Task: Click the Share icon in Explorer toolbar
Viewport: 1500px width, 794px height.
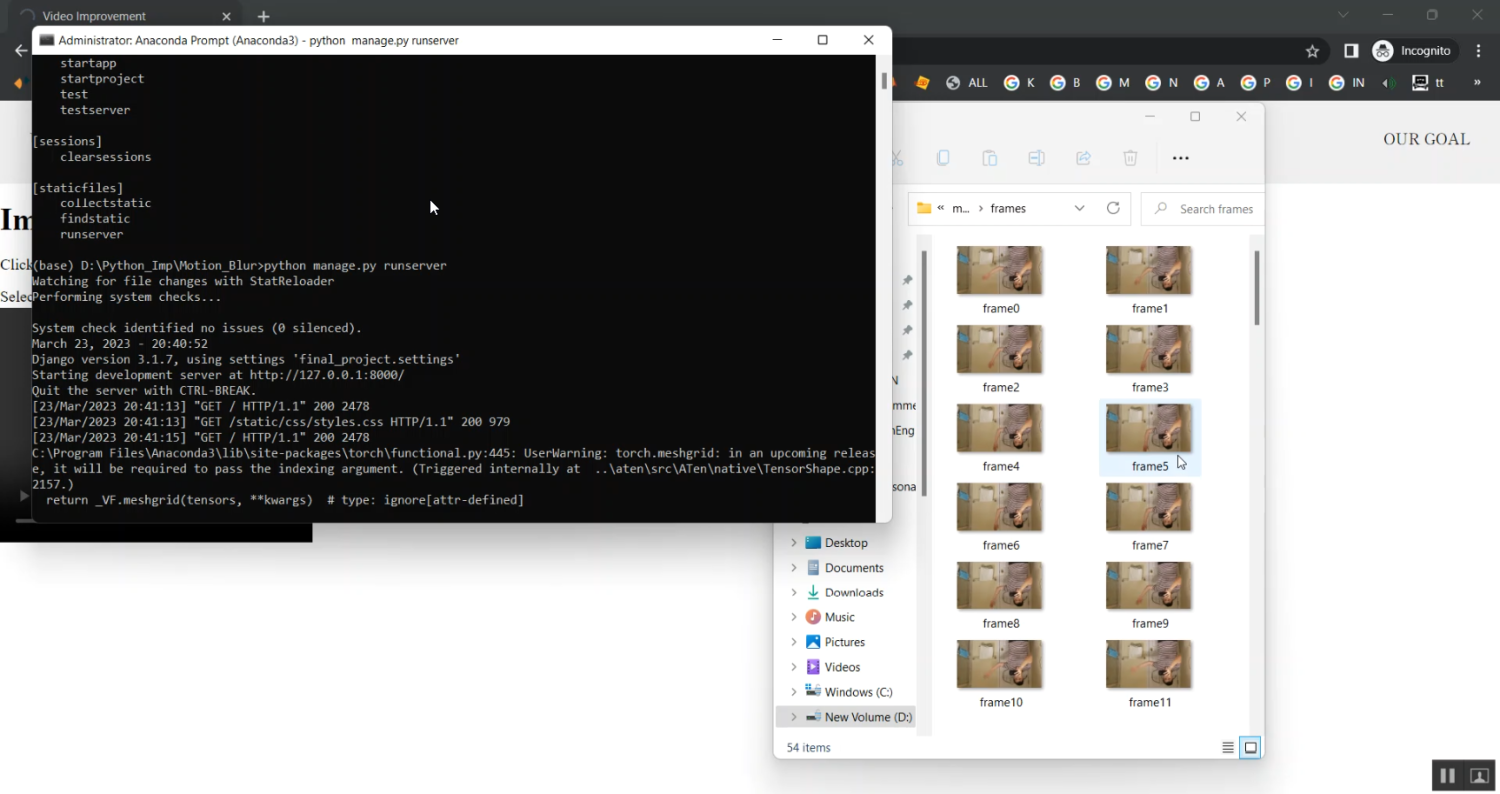Action: click(1083, 158)
